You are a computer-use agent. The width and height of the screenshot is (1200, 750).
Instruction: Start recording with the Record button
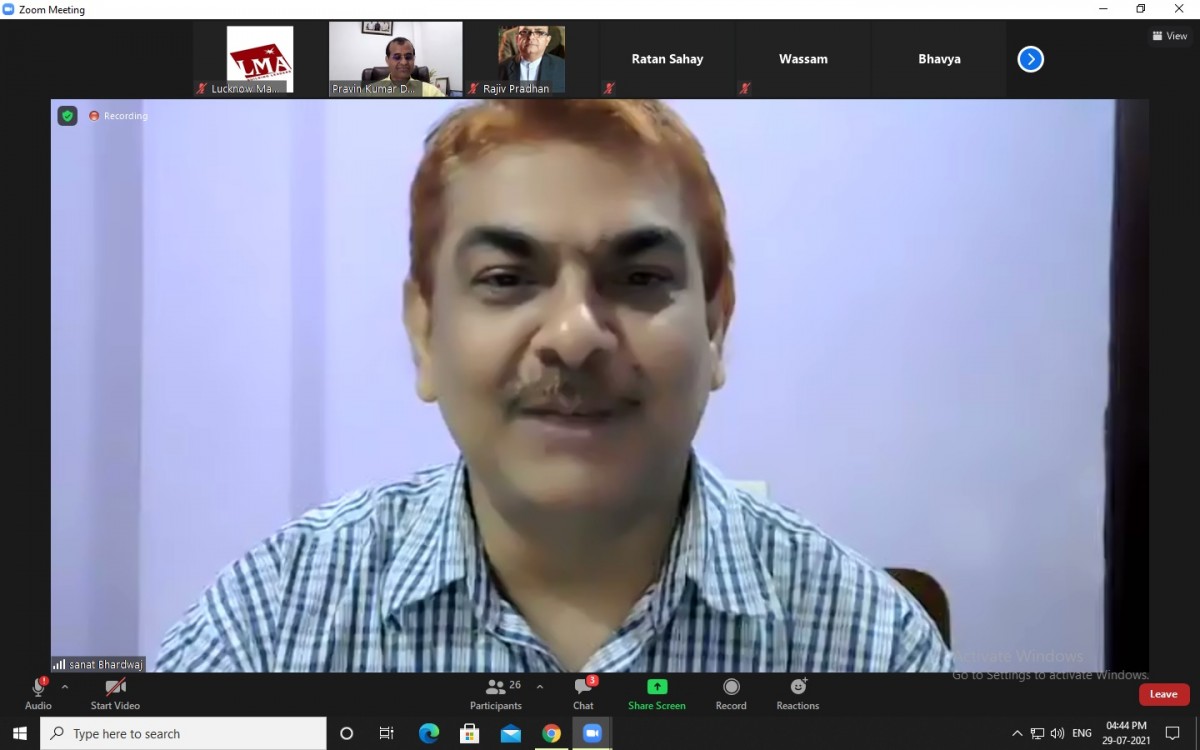pos(731,694)
